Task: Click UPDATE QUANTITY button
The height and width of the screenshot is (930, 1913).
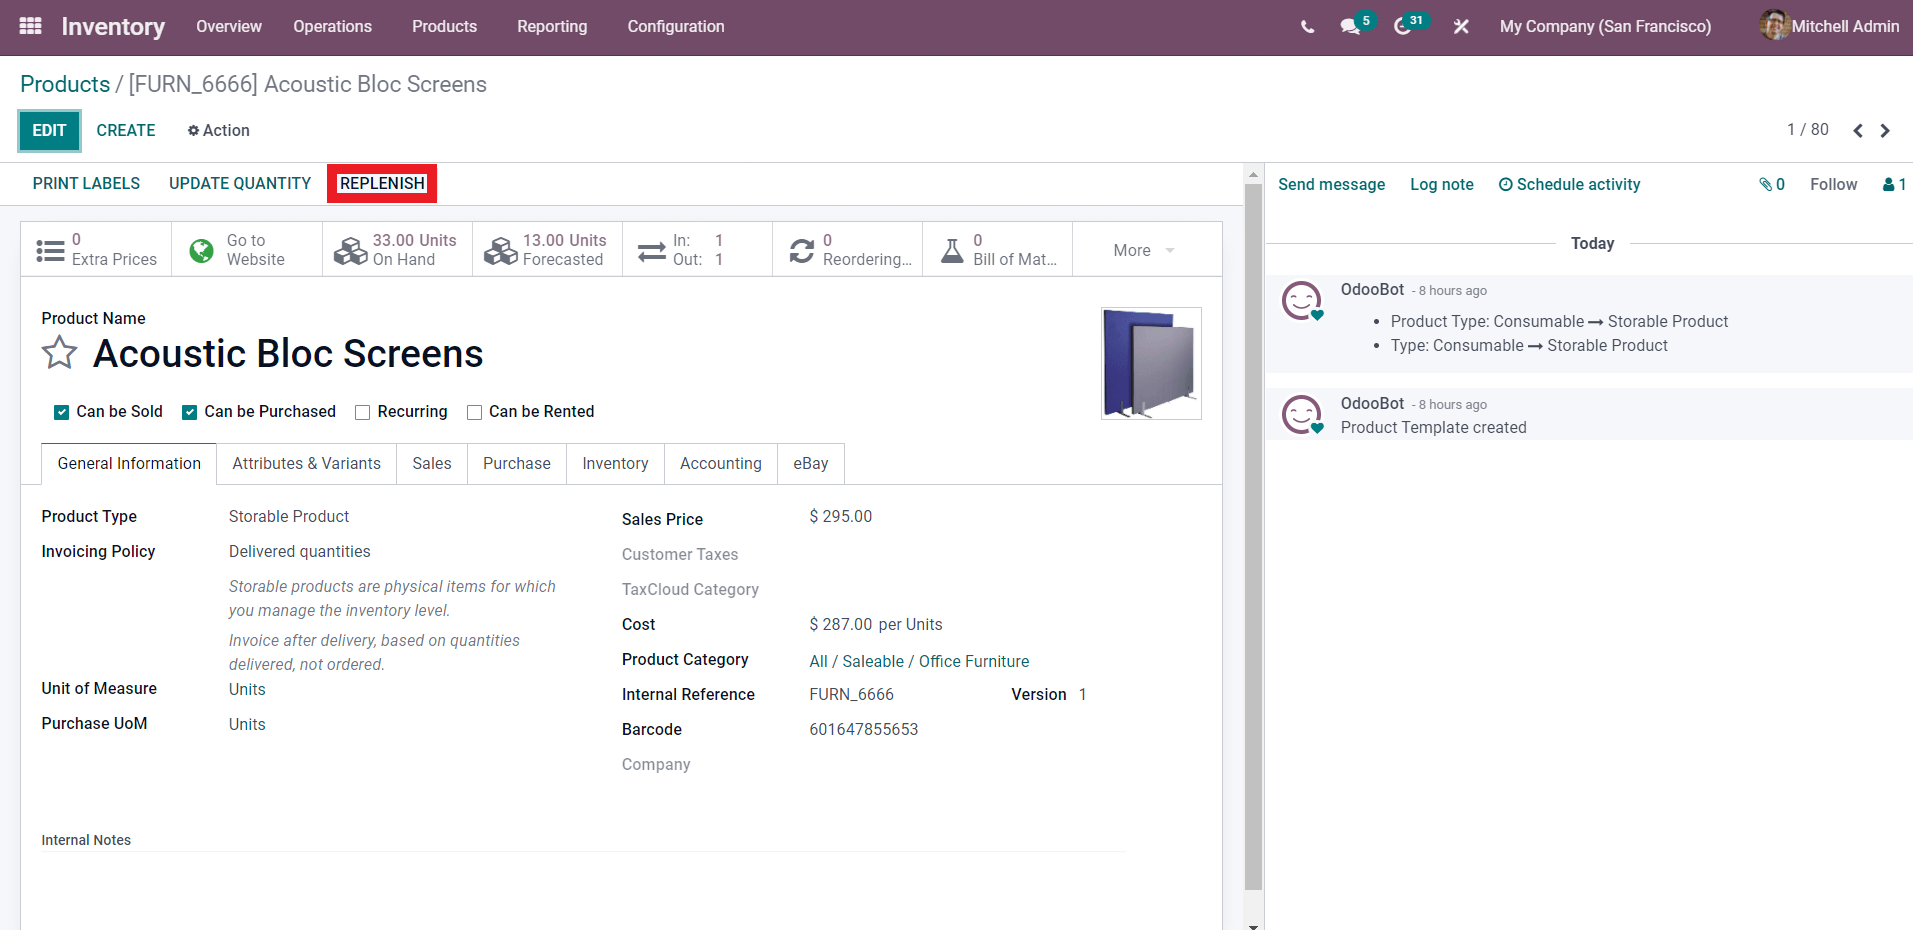Action: coord(240,184)
